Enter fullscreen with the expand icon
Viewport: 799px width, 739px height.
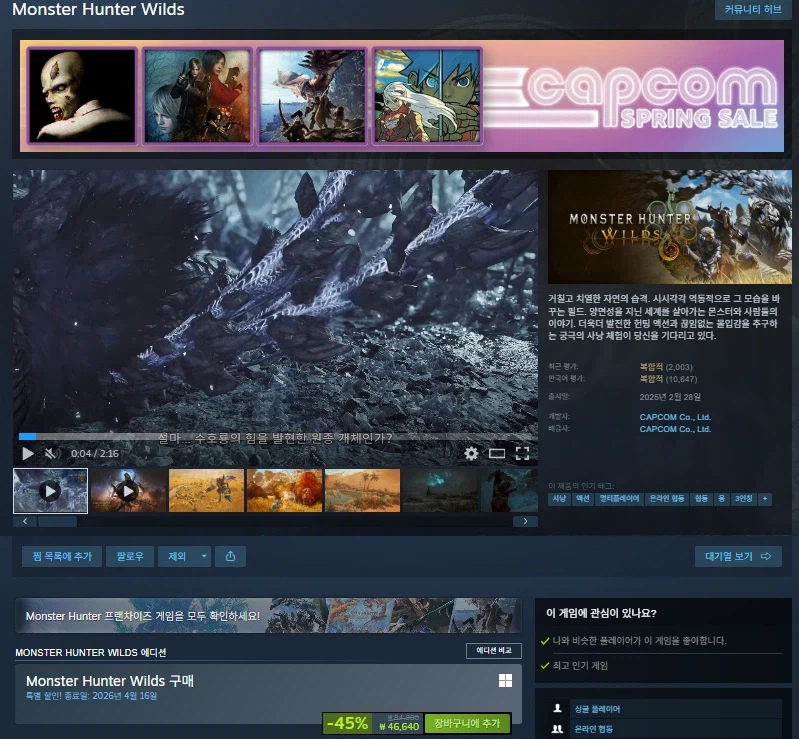[x=522, y=453]
